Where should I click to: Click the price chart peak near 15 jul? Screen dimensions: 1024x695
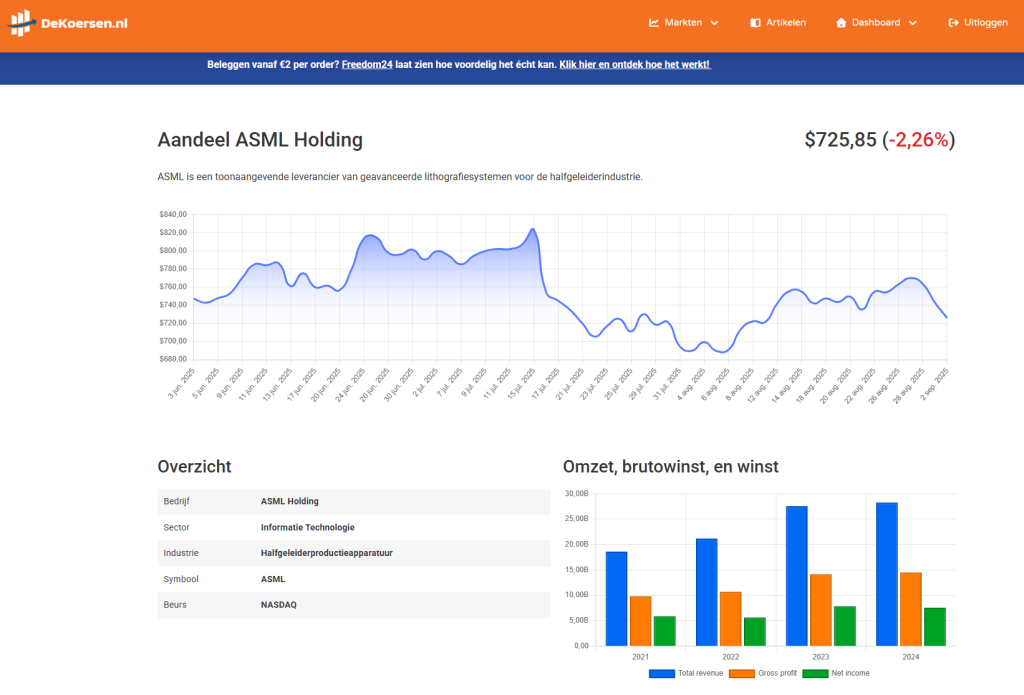coord(533,230)
